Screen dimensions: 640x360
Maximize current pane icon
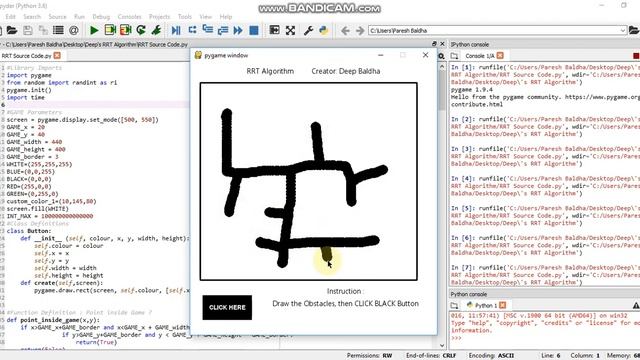tap(275, 30)
